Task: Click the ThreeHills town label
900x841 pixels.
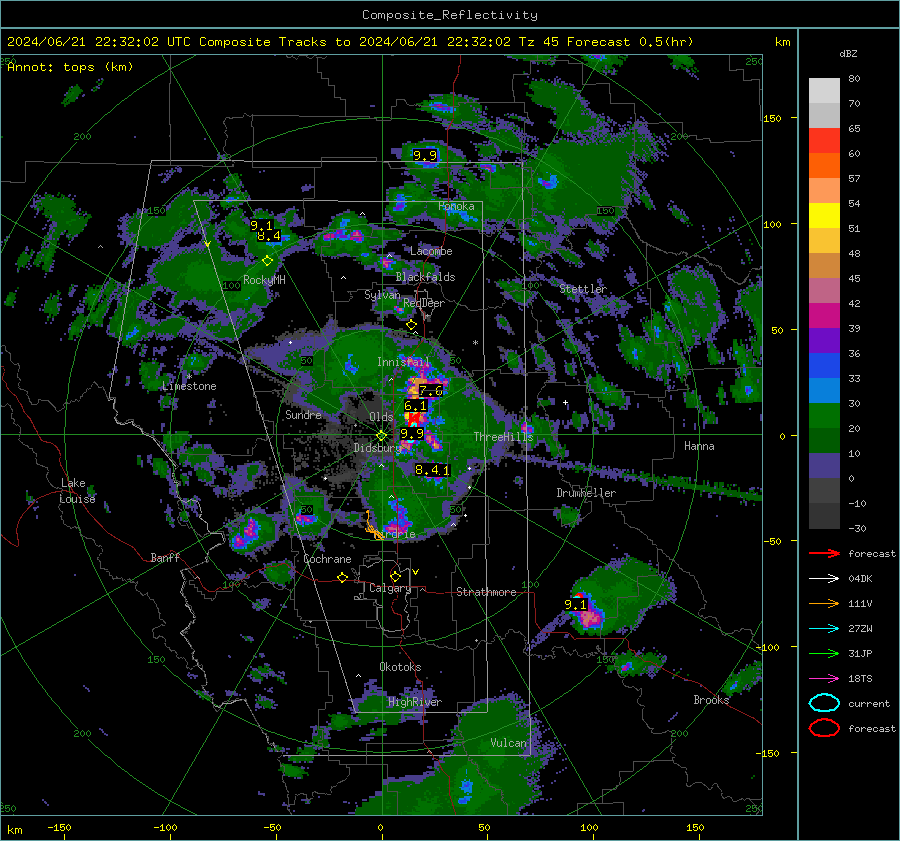Action: pyautogui.click(x=503, y=437)
